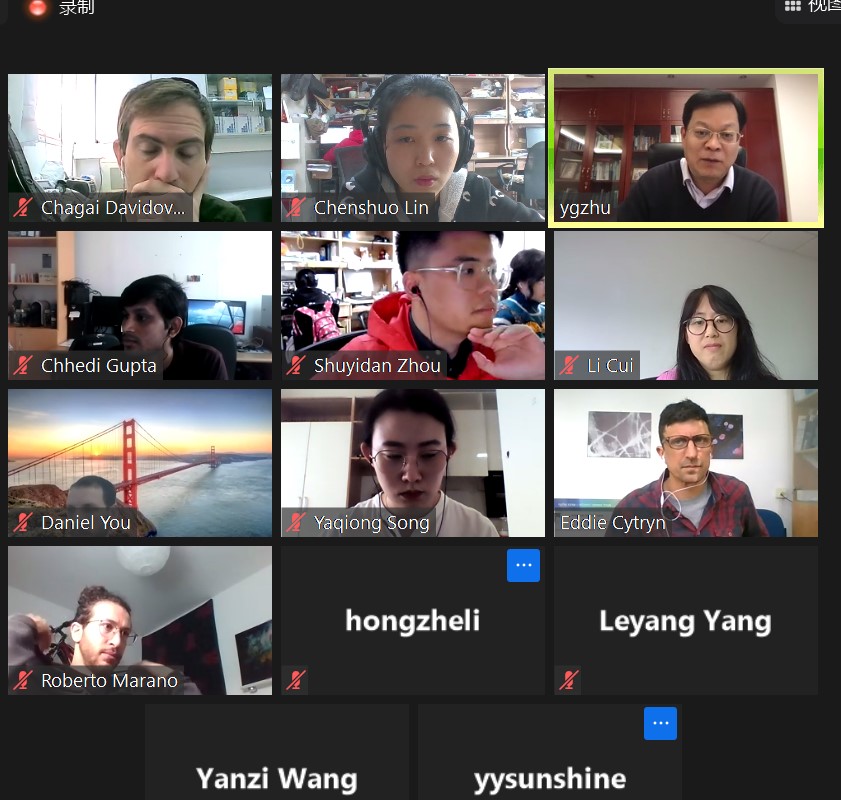Click muted mic icon on Leyang Yang tile
This screenshot has height=800, width=841.
[x=569, y=680]
